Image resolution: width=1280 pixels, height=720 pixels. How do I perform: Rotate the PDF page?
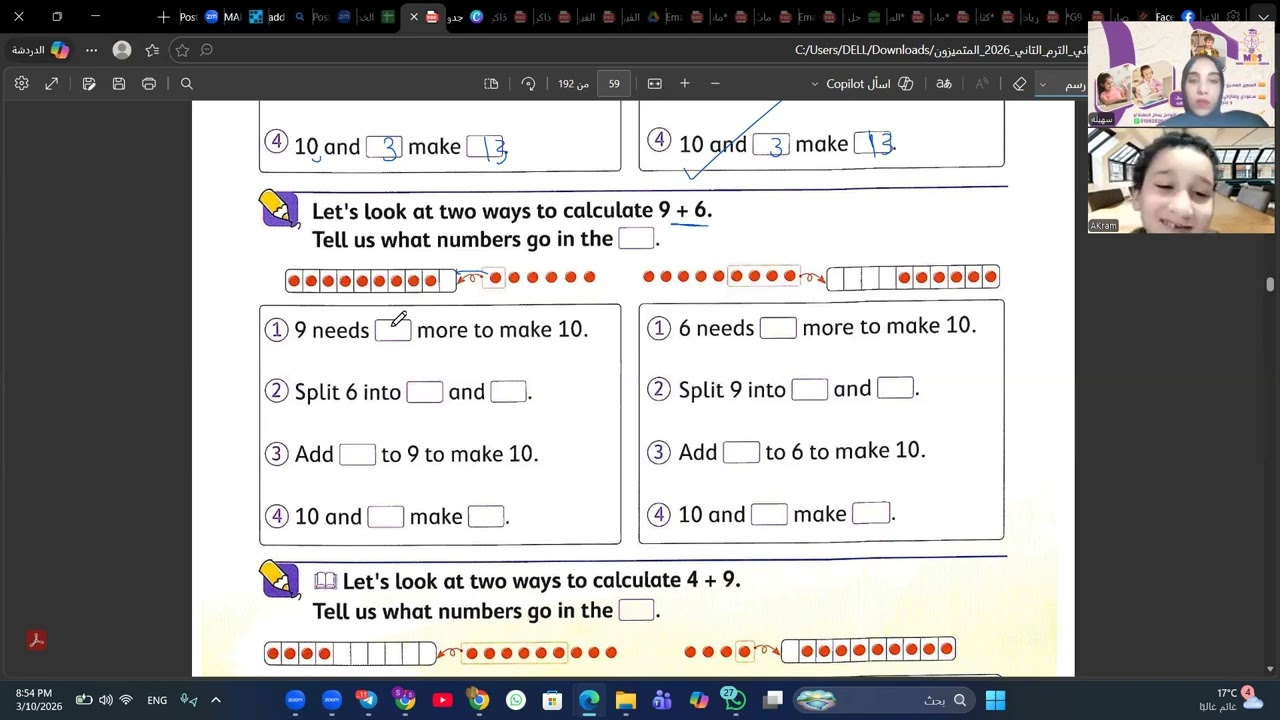click(x=528, y=84)
